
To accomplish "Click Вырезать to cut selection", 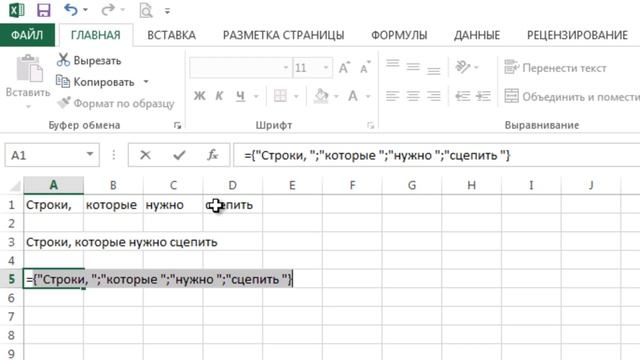I will (x=89, y=60).
